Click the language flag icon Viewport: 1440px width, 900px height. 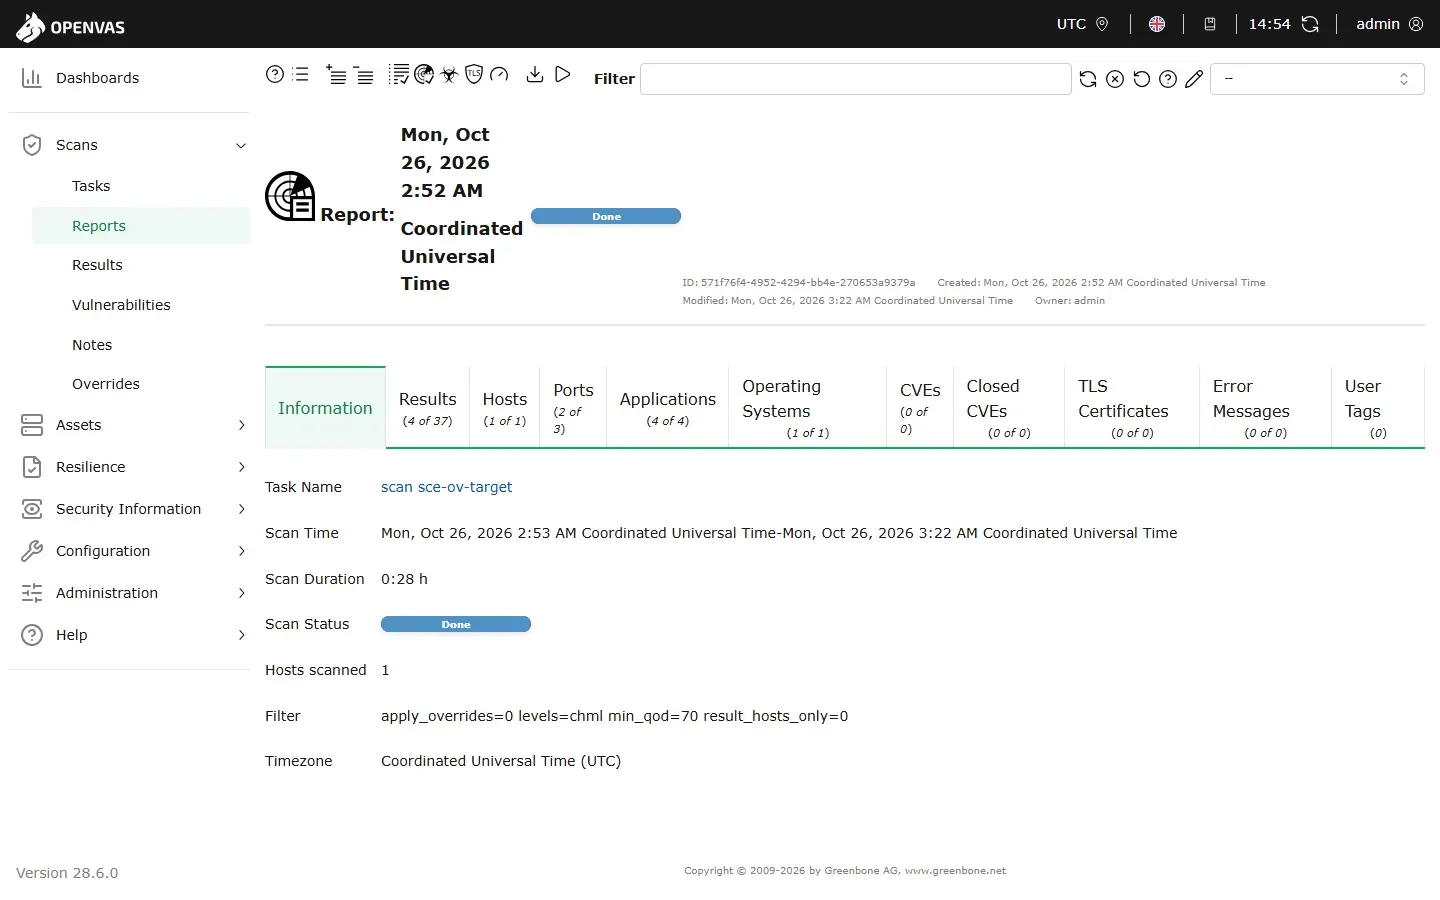tap(1157, 24)
